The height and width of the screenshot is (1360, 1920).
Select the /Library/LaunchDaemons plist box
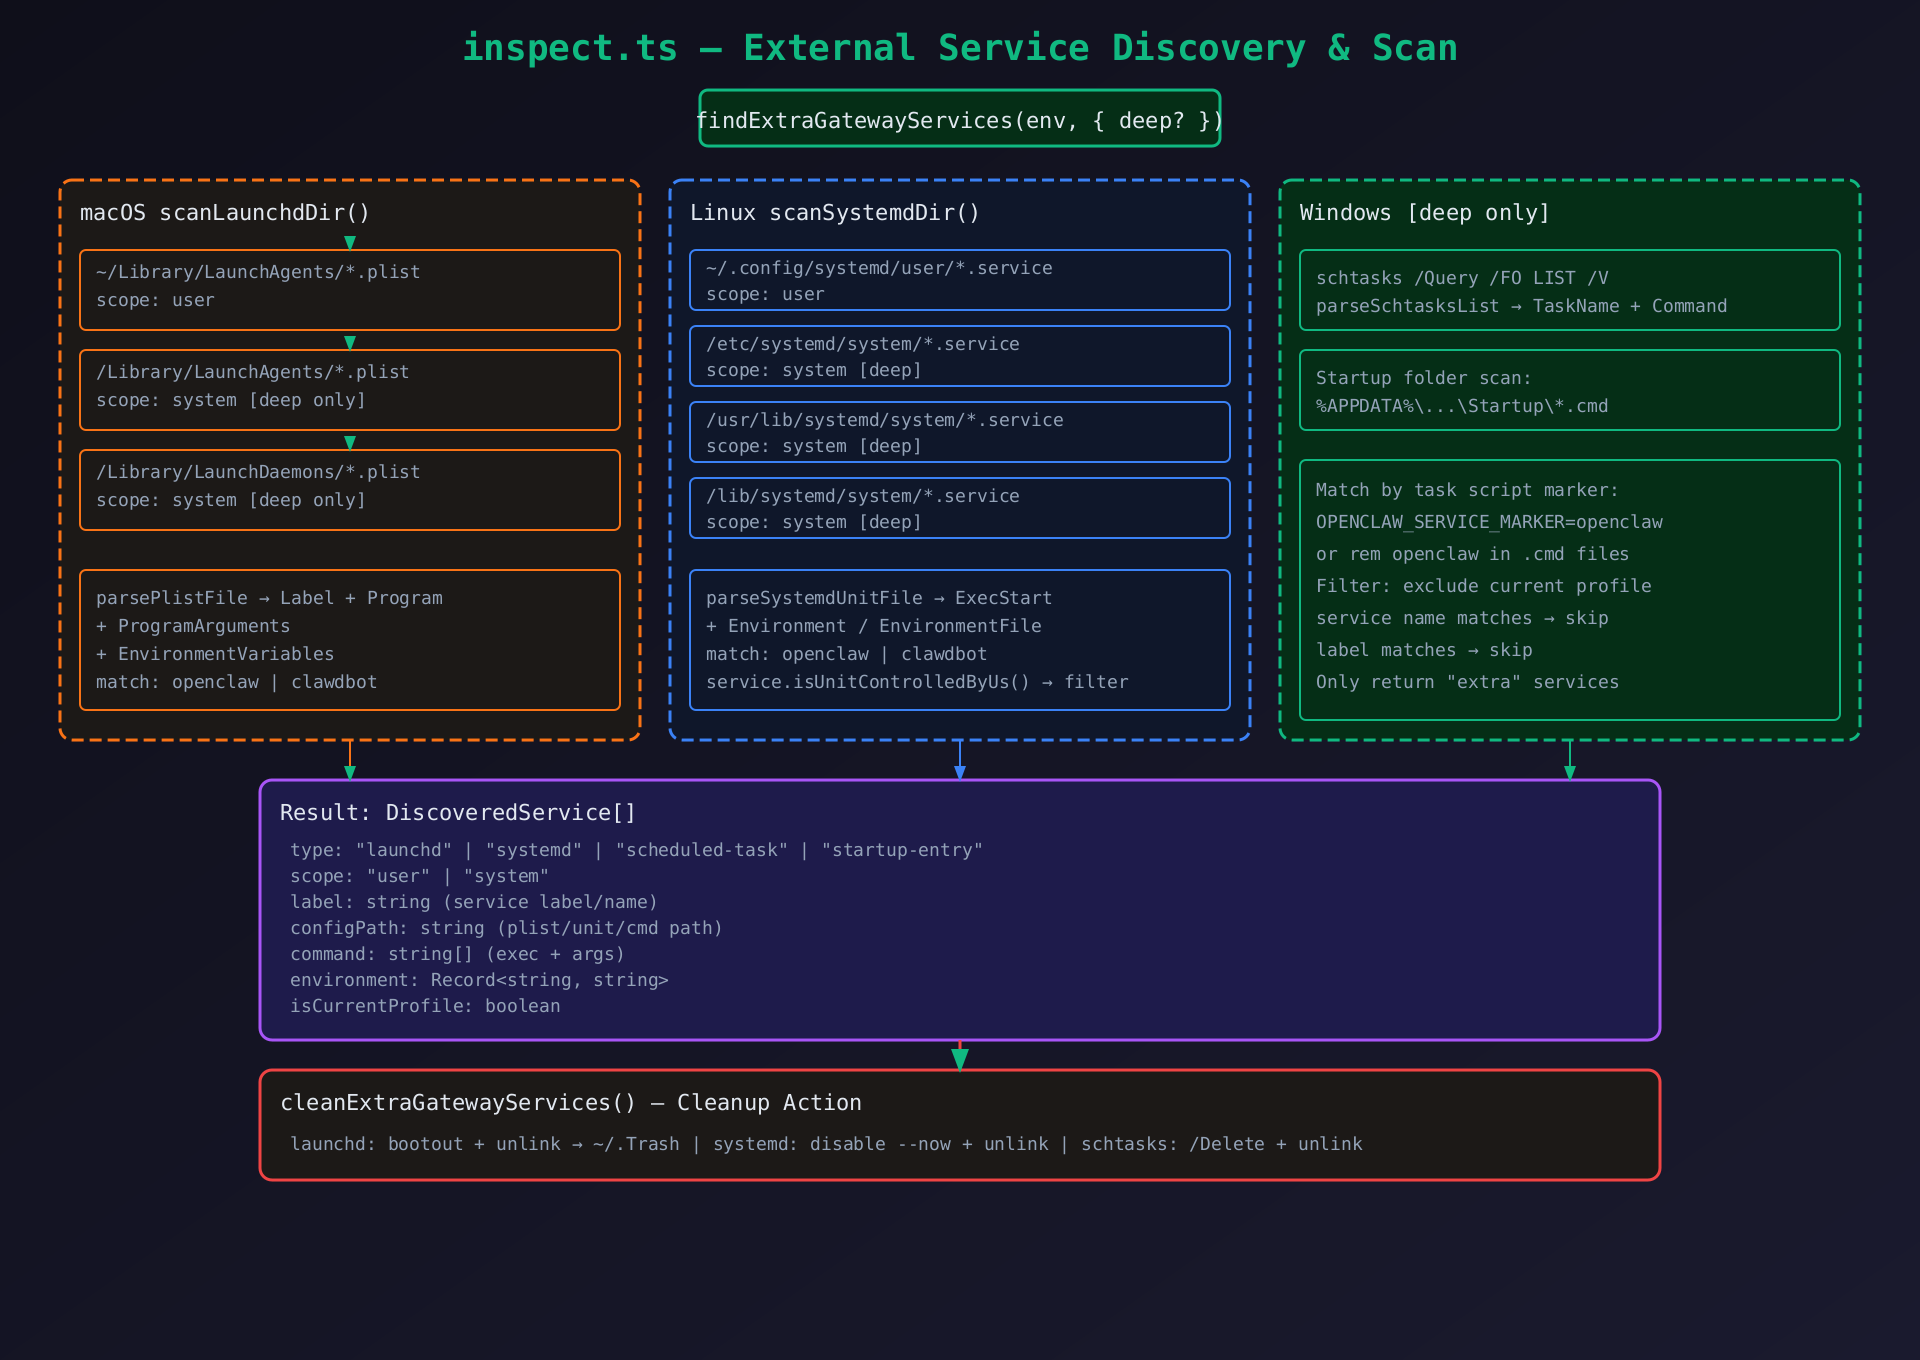tap(349, 490)
